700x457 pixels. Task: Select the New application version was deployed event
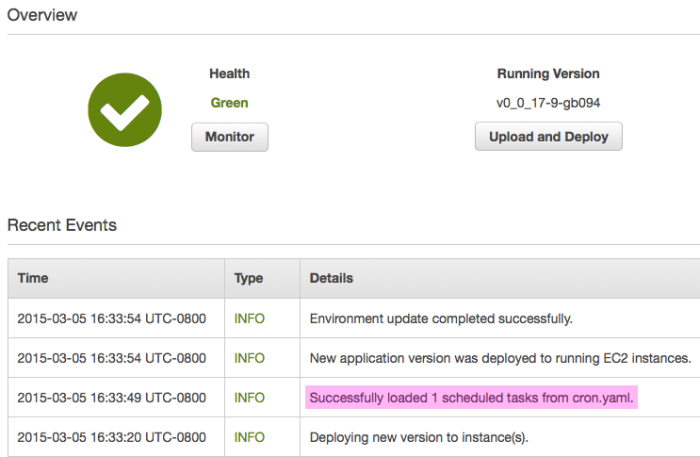(x=500, y=358)
